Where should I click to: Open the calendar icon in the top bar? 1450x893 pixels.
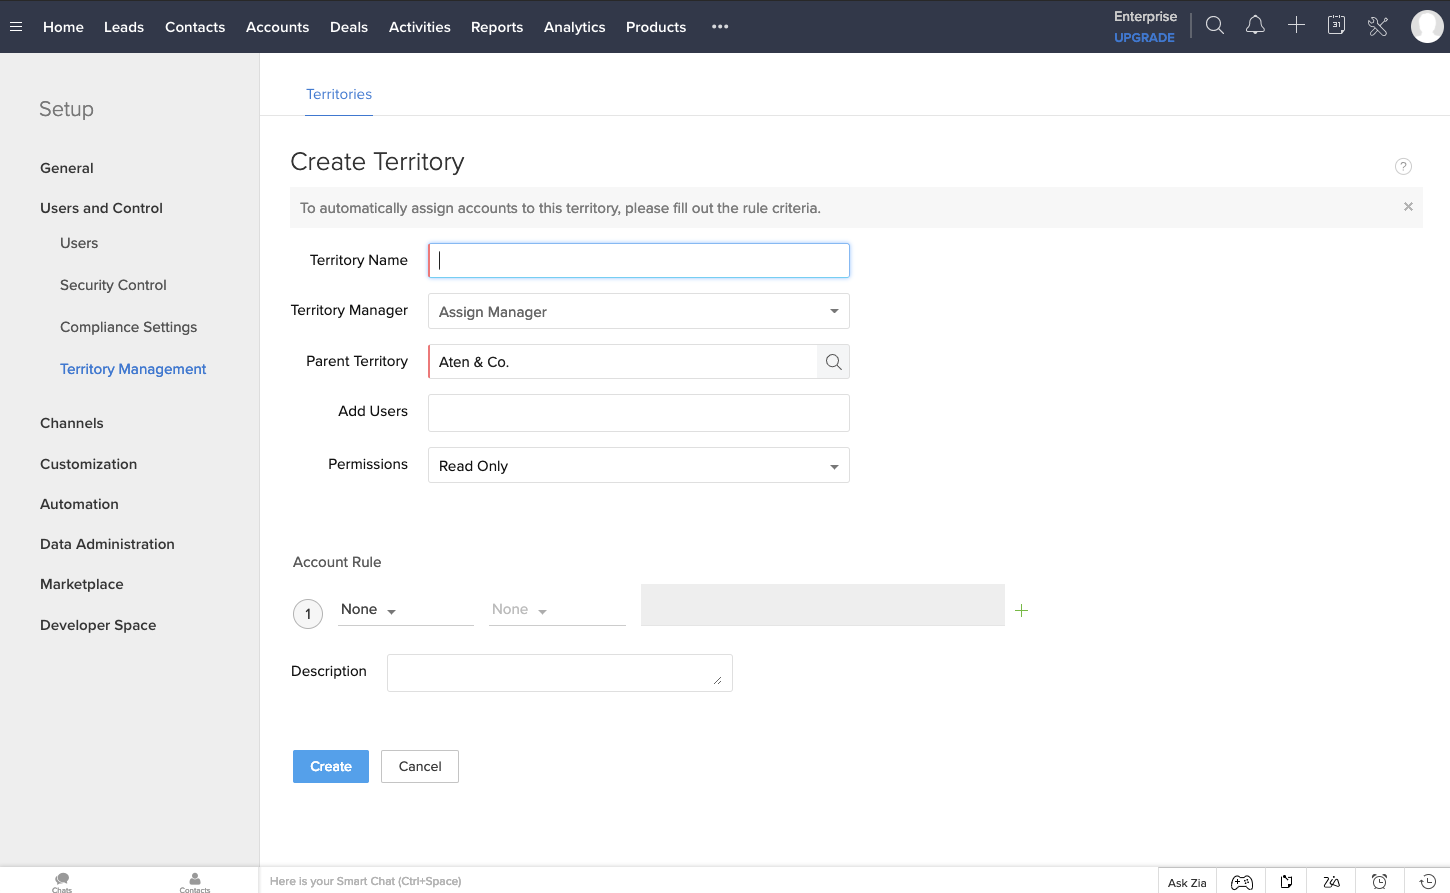pyautogui.click(x=1336, y=25)
